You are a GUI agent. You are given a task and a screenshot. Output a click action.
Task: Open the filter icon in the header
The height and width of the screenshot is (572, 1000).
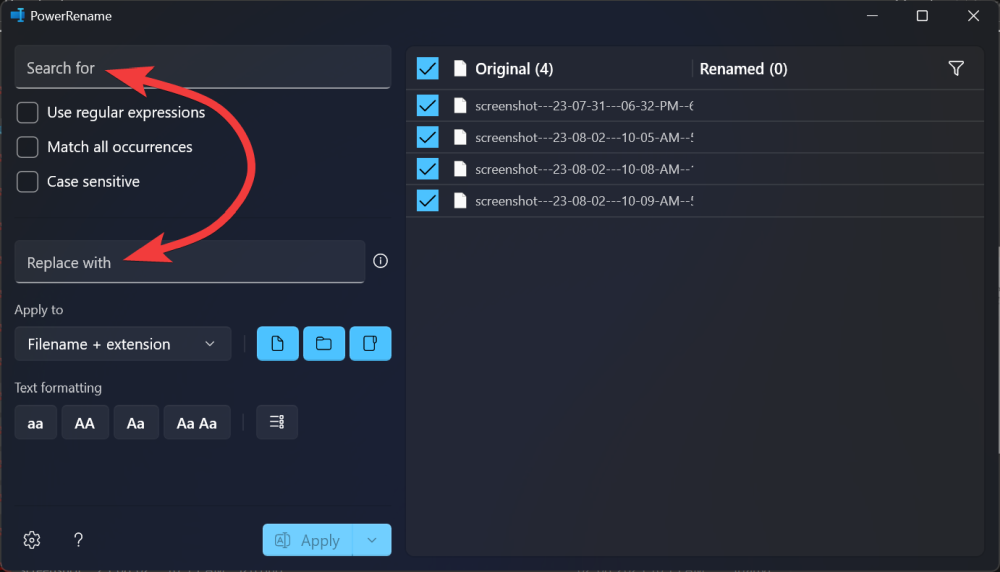tap(956, 68)
